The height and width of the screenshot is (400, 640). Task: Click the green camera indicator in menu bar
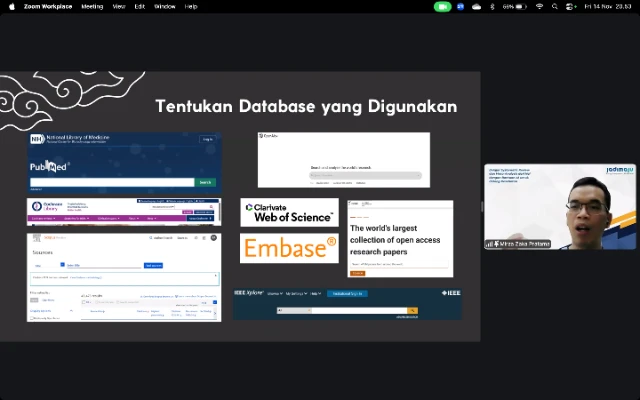click(442, 7)
